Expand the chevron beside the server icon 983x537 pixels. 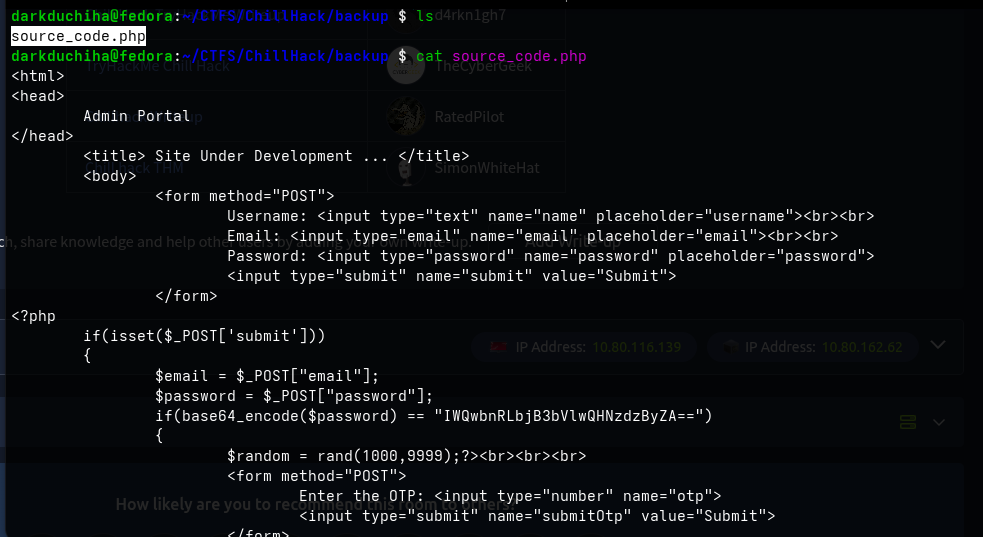938,423
